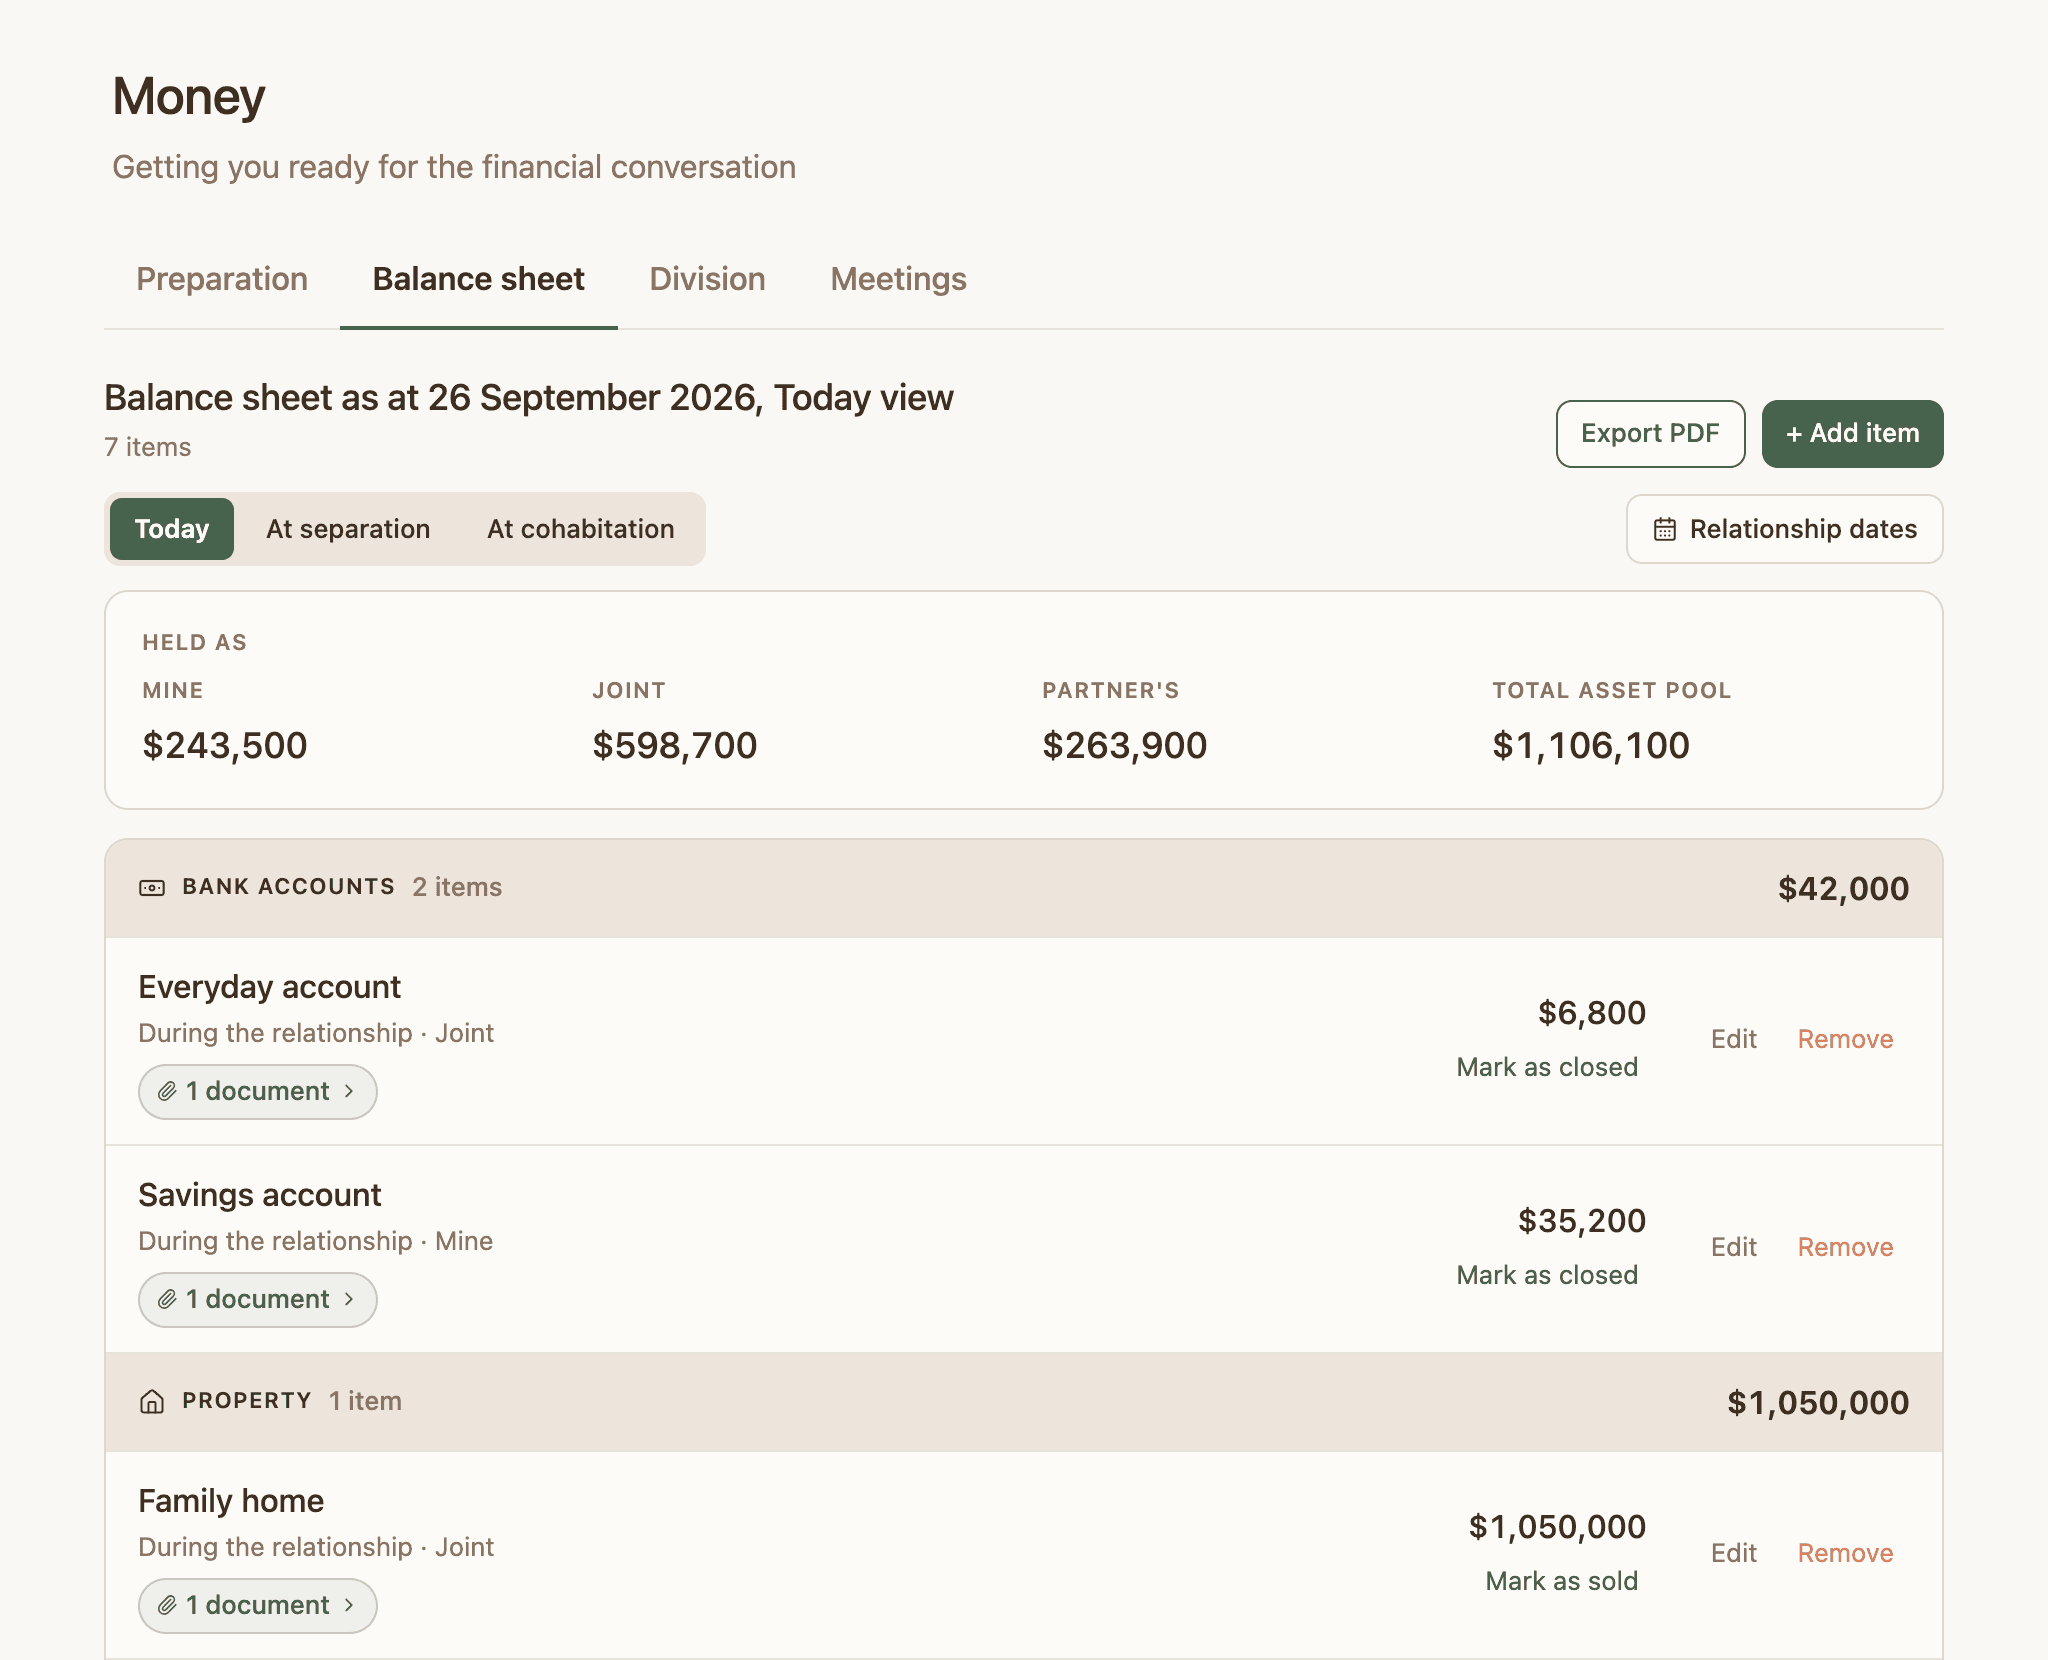Click the calendar icon in Relationship dates

[1664, 529]
